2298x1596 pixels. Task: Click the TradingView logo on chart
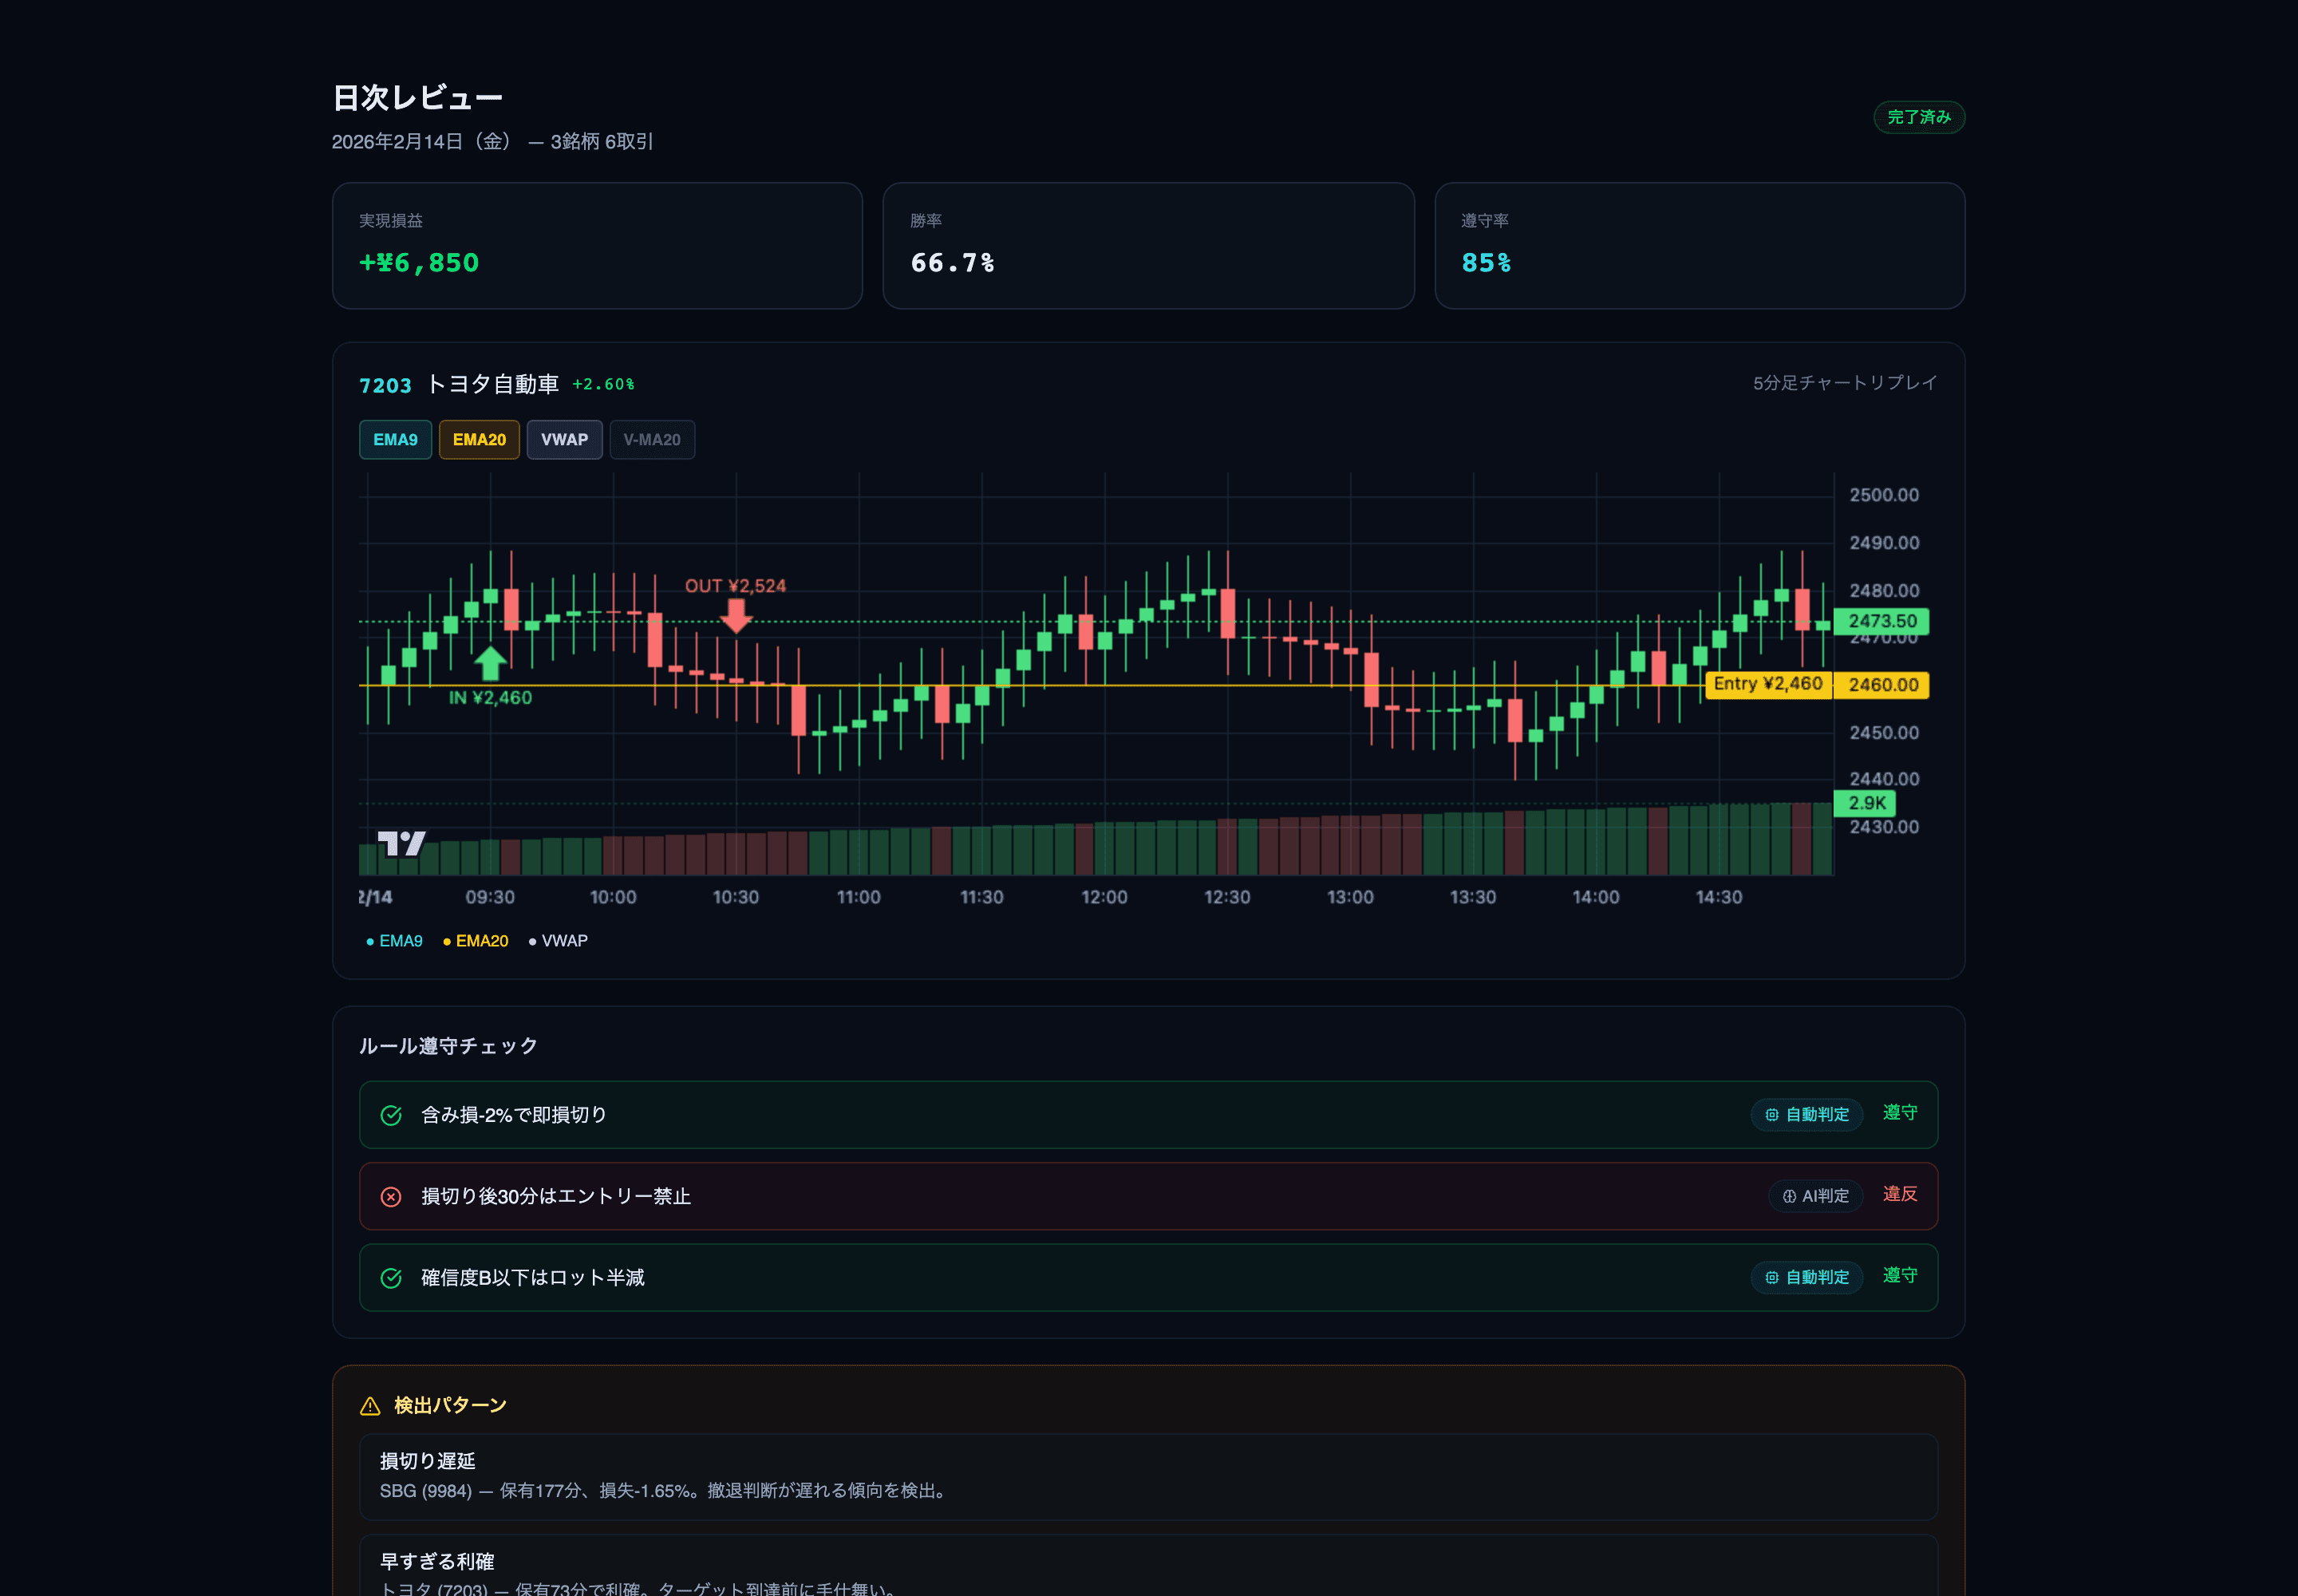click(401, 843)
